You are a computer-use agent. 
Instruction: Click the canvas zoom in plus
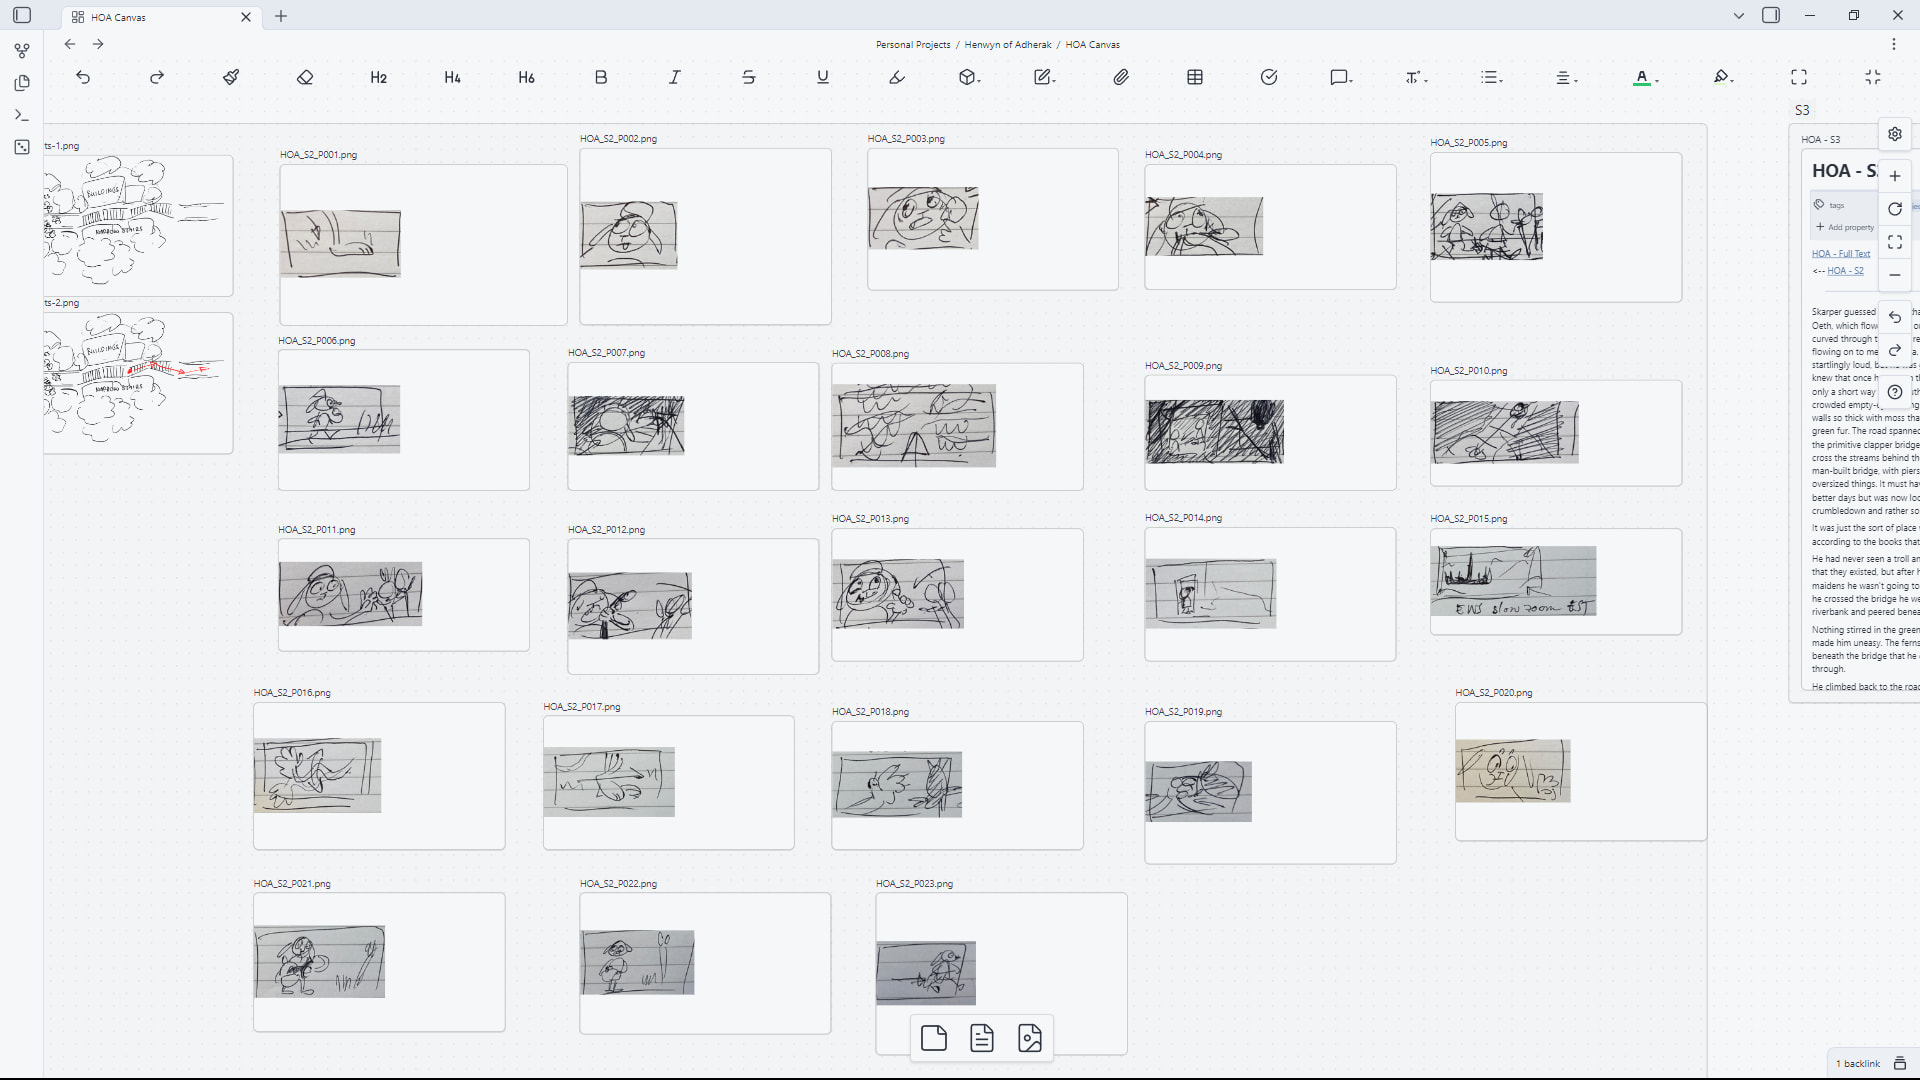point(1895,176)
